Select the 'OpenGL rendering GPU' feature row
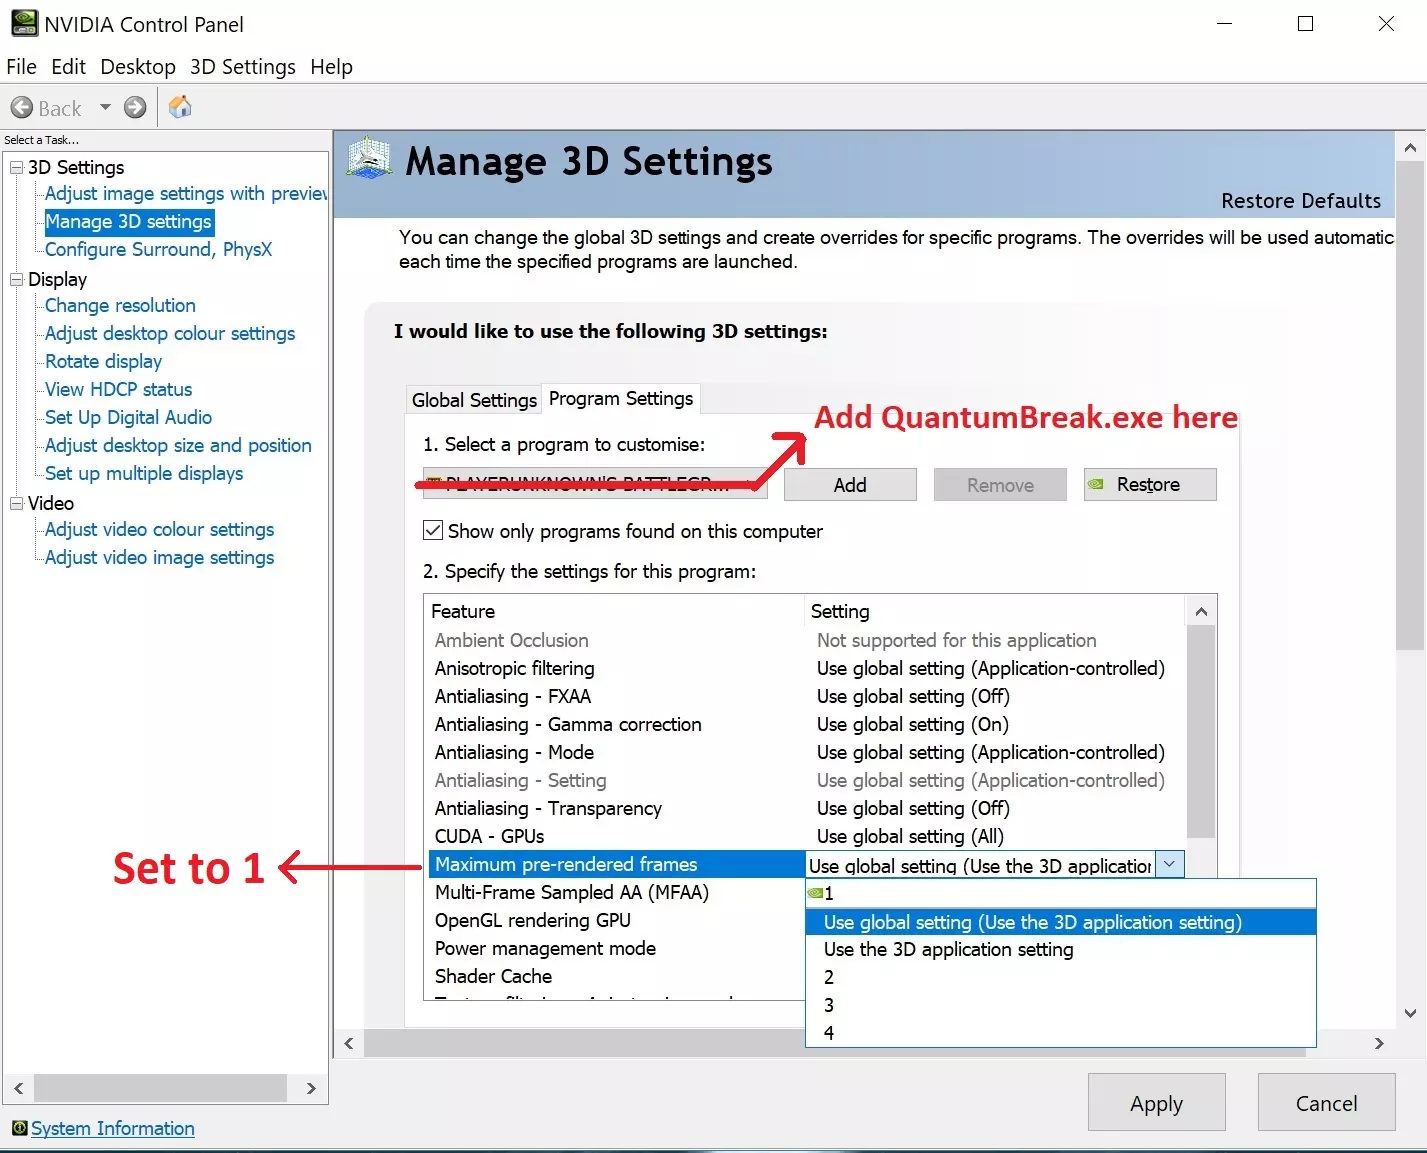Screen dimensions: 1427x1153 (x=616, y=920)
